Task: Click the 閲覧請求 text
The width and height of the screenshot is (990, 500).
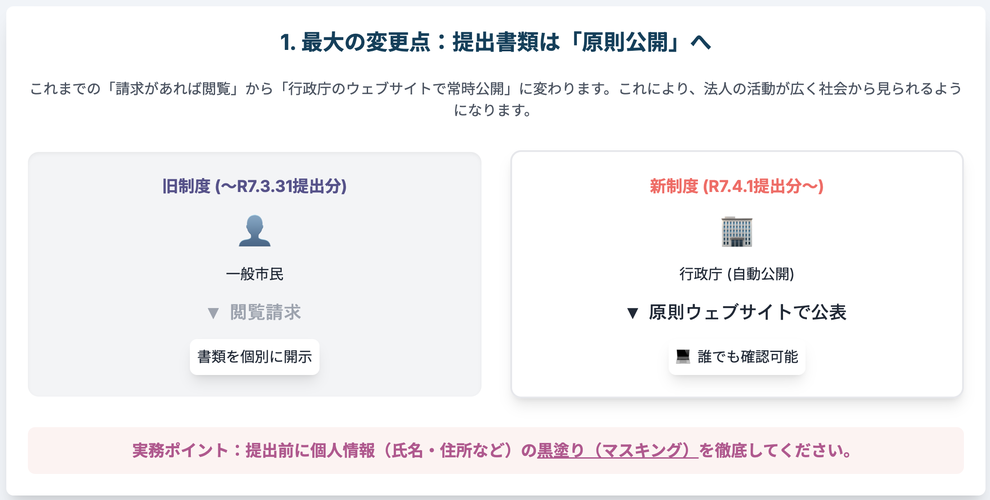Action: tap(265, 313)
